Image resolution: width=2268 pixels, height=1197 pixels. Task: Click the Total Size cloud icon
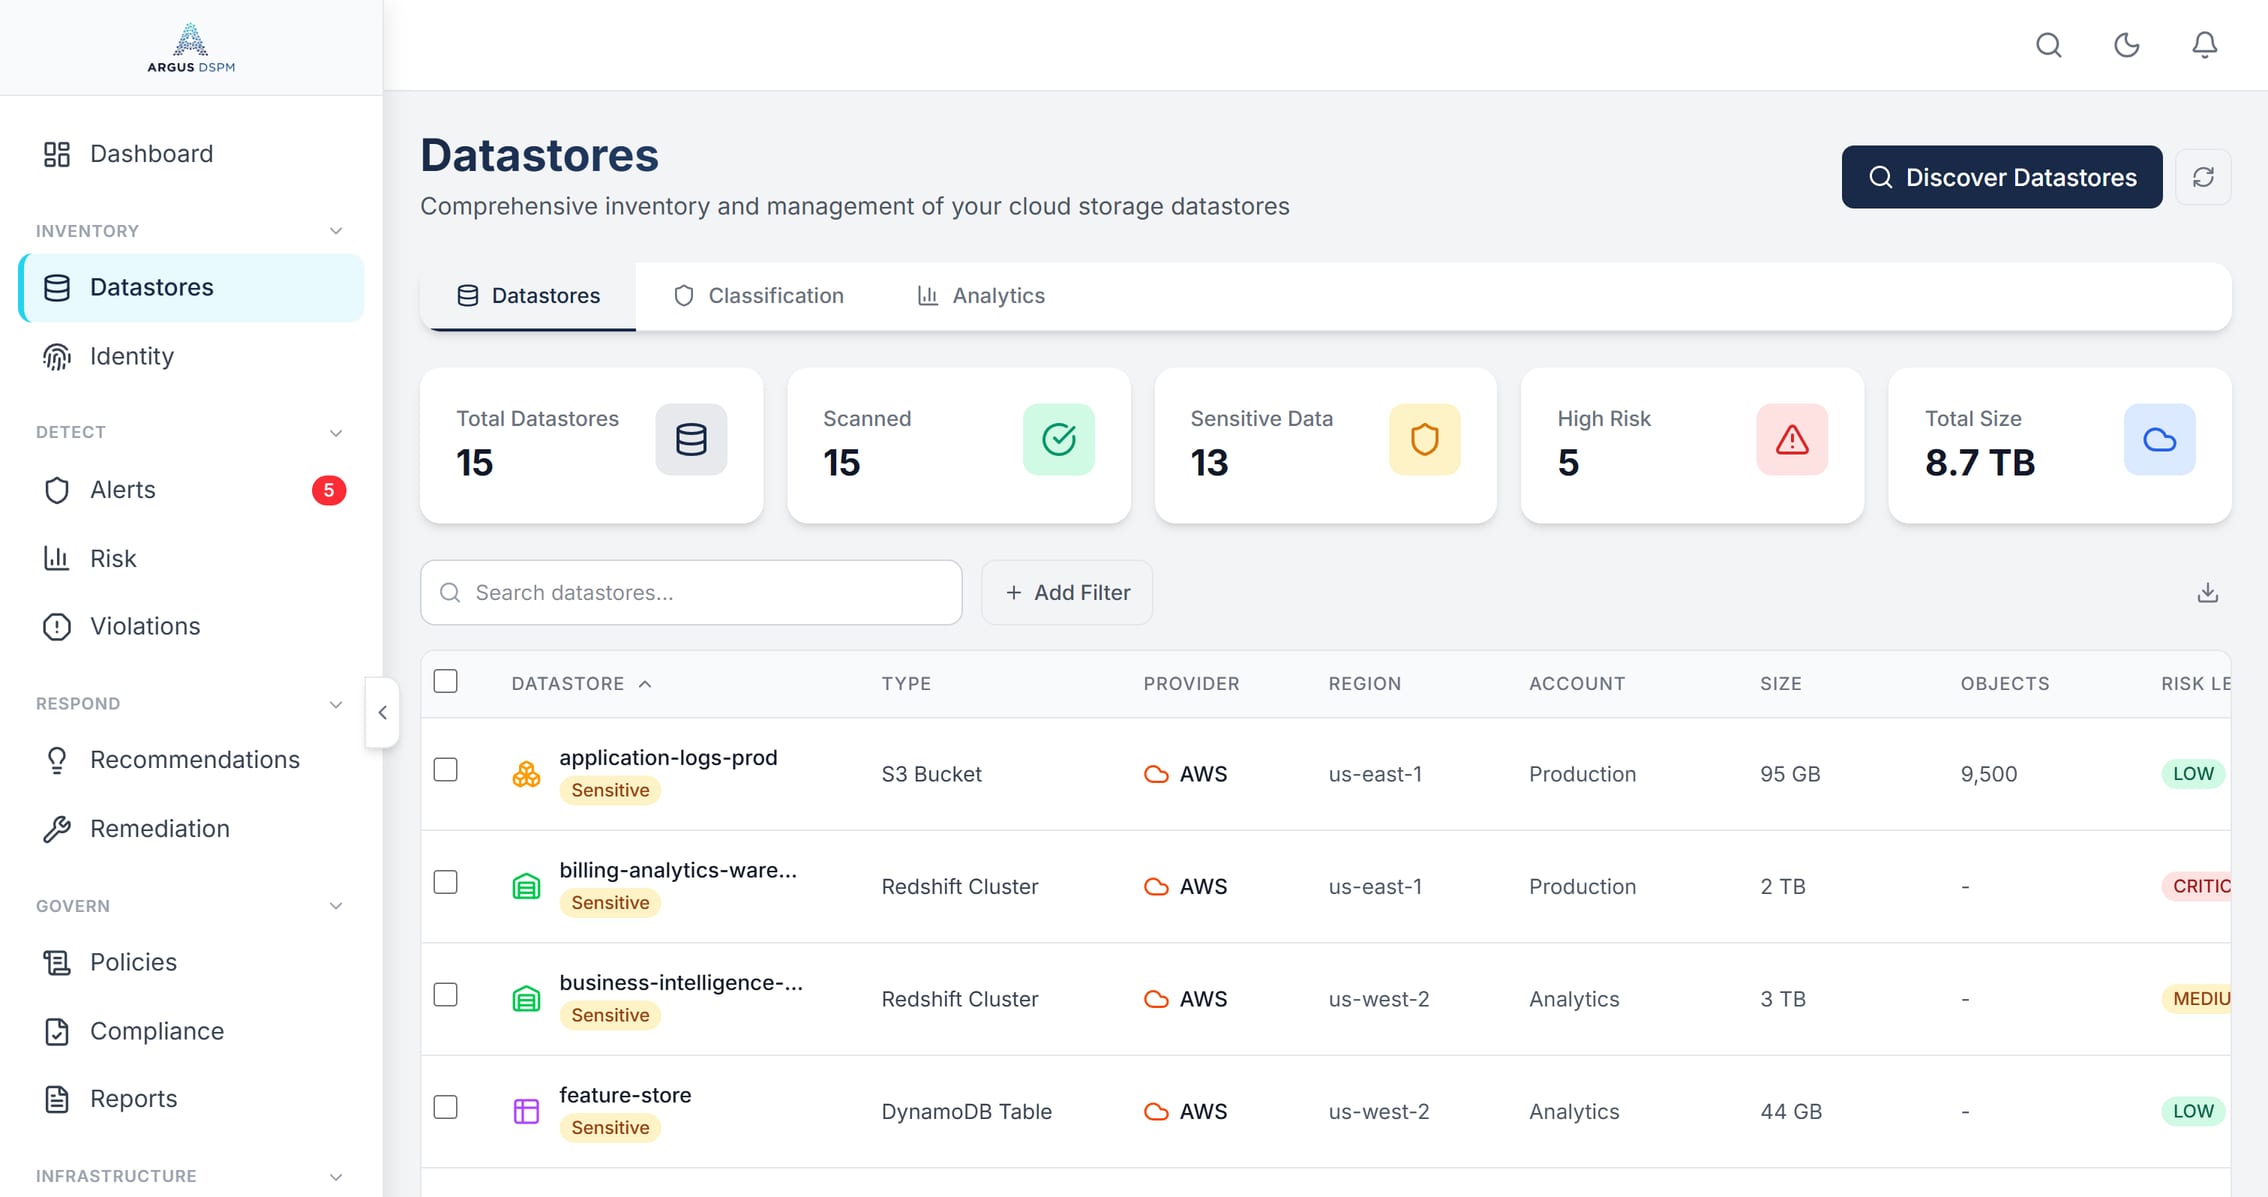pyautogui.click(x=2160, y=439)
